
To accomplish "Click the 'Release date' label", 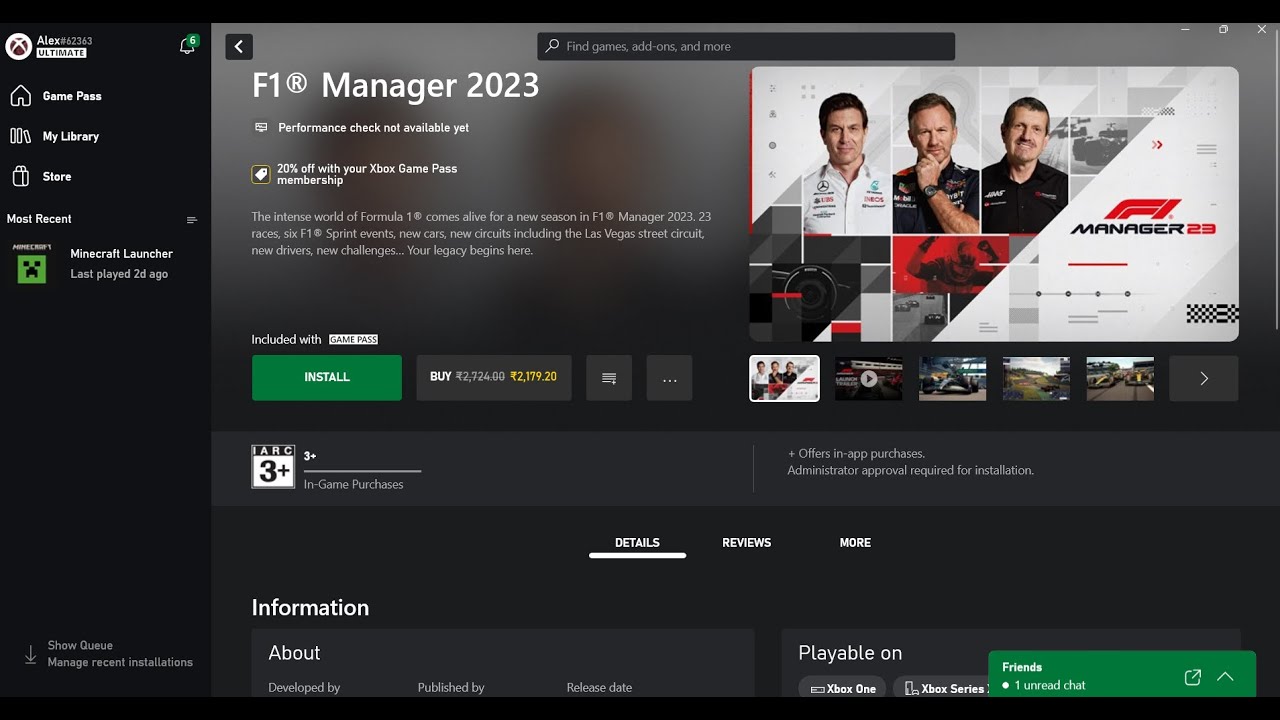I will click(x=599, y=688).
